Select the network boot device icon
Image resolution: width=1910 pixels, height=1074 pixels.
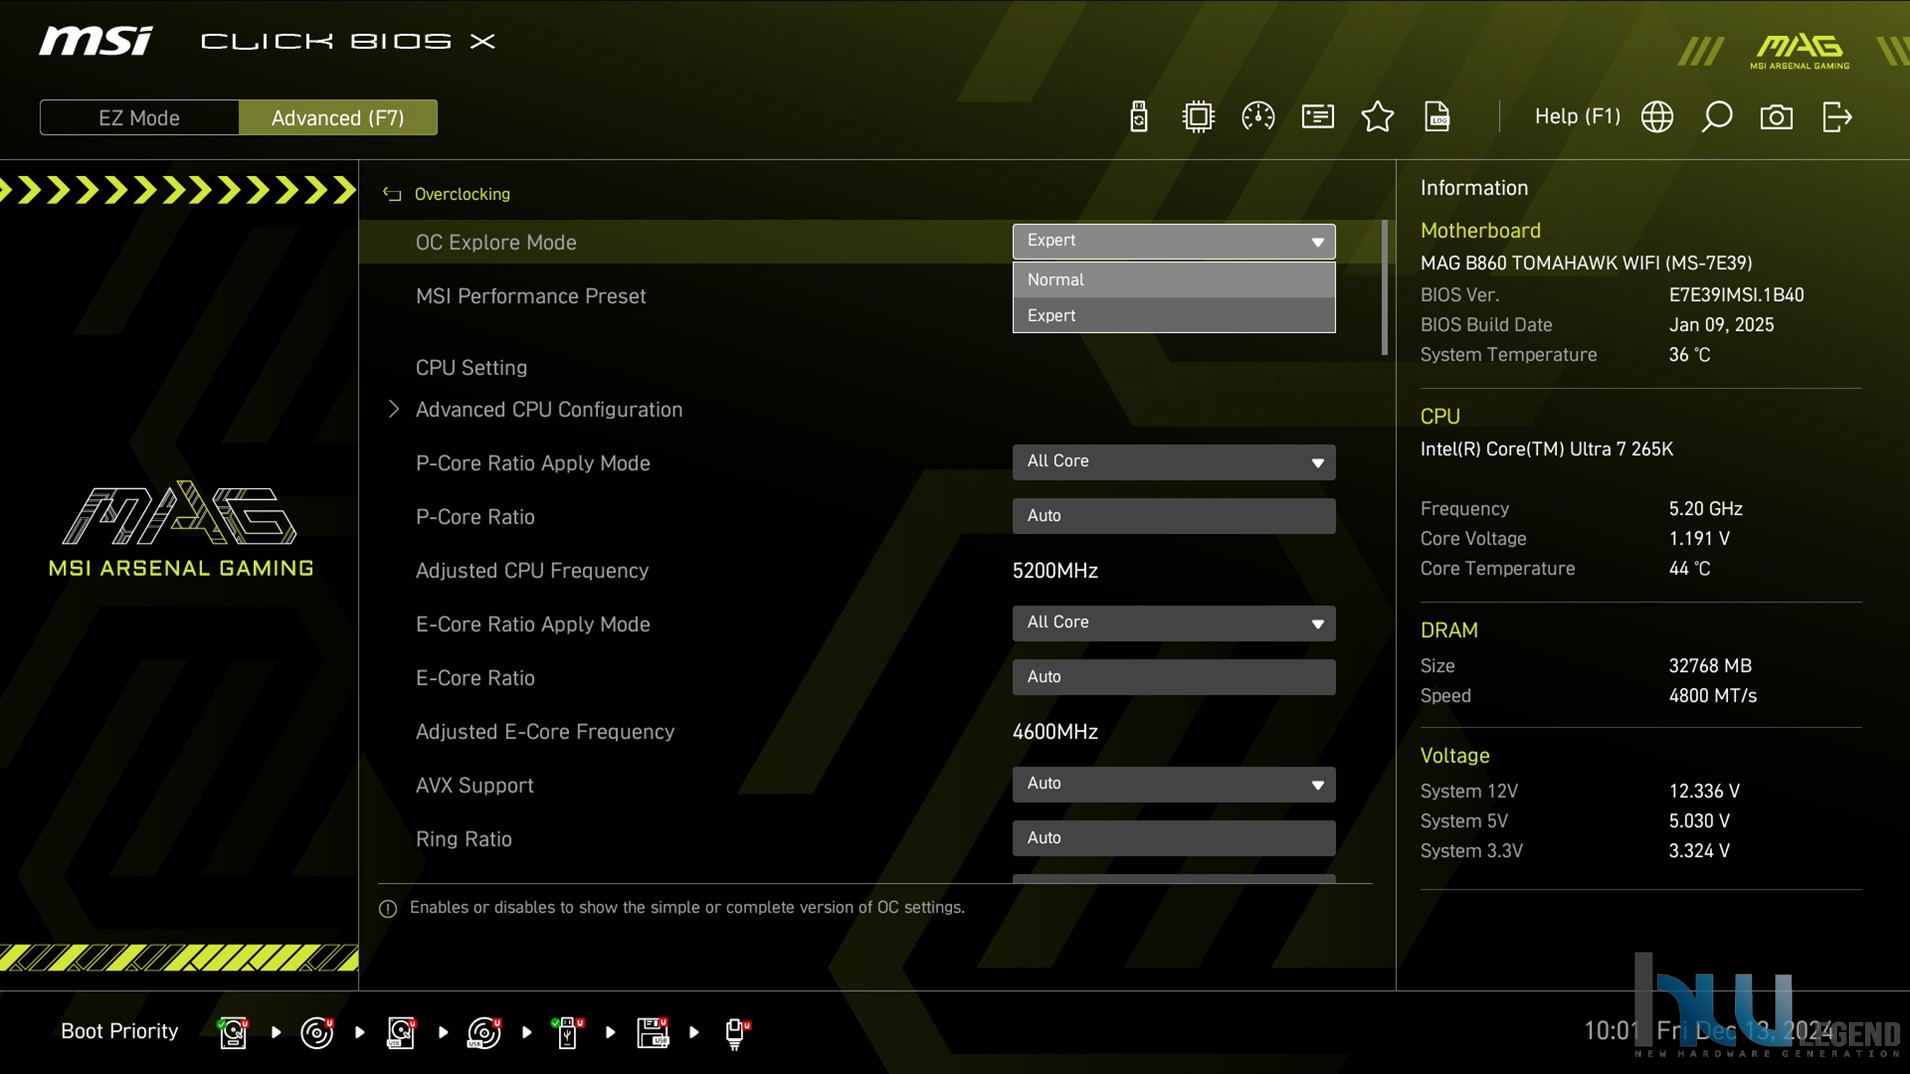tap(737, 1032)
